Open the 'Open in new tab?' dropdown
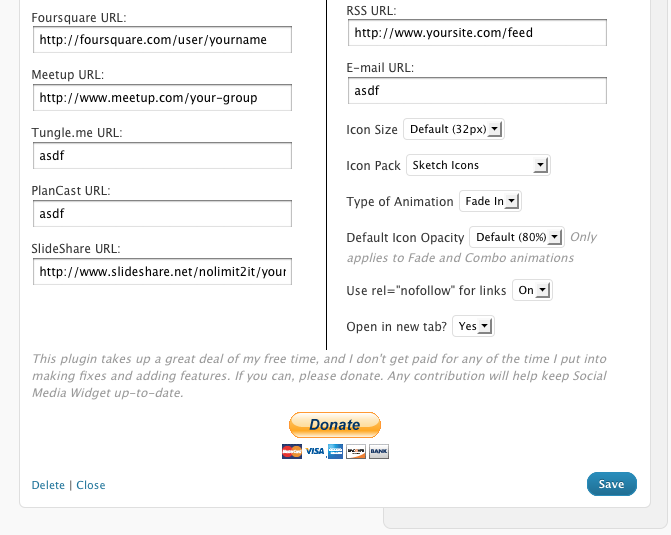The width and height of the screenshot is (671, 535). pyautogui.click(x=473, y=326)
